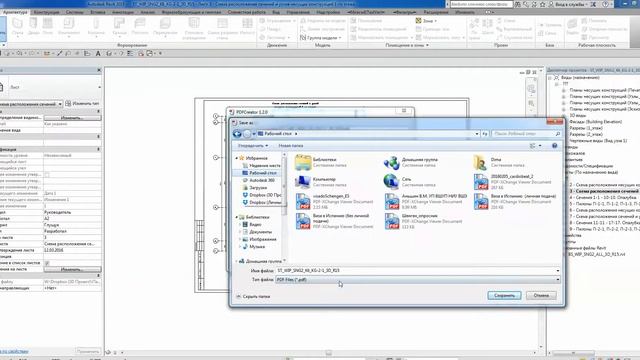Select sheet '3 - Схема расположения сечений' in browser
This screenshot has height=360, width=640.
pos(604,191)
